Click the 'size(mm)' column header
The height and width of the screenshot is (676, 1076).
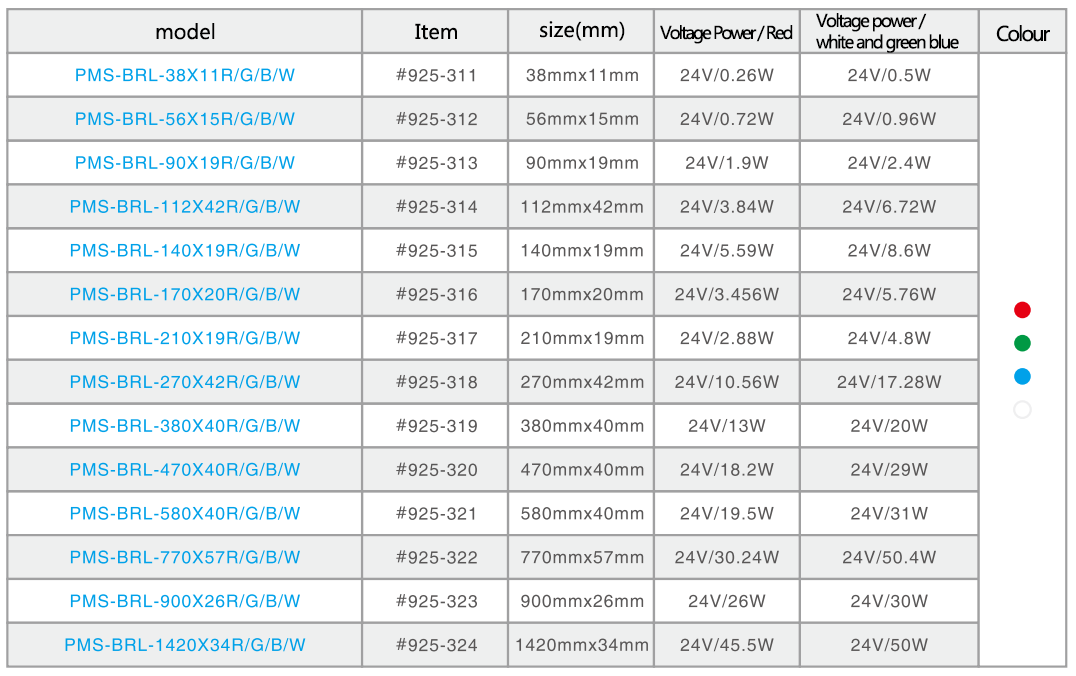581,30
